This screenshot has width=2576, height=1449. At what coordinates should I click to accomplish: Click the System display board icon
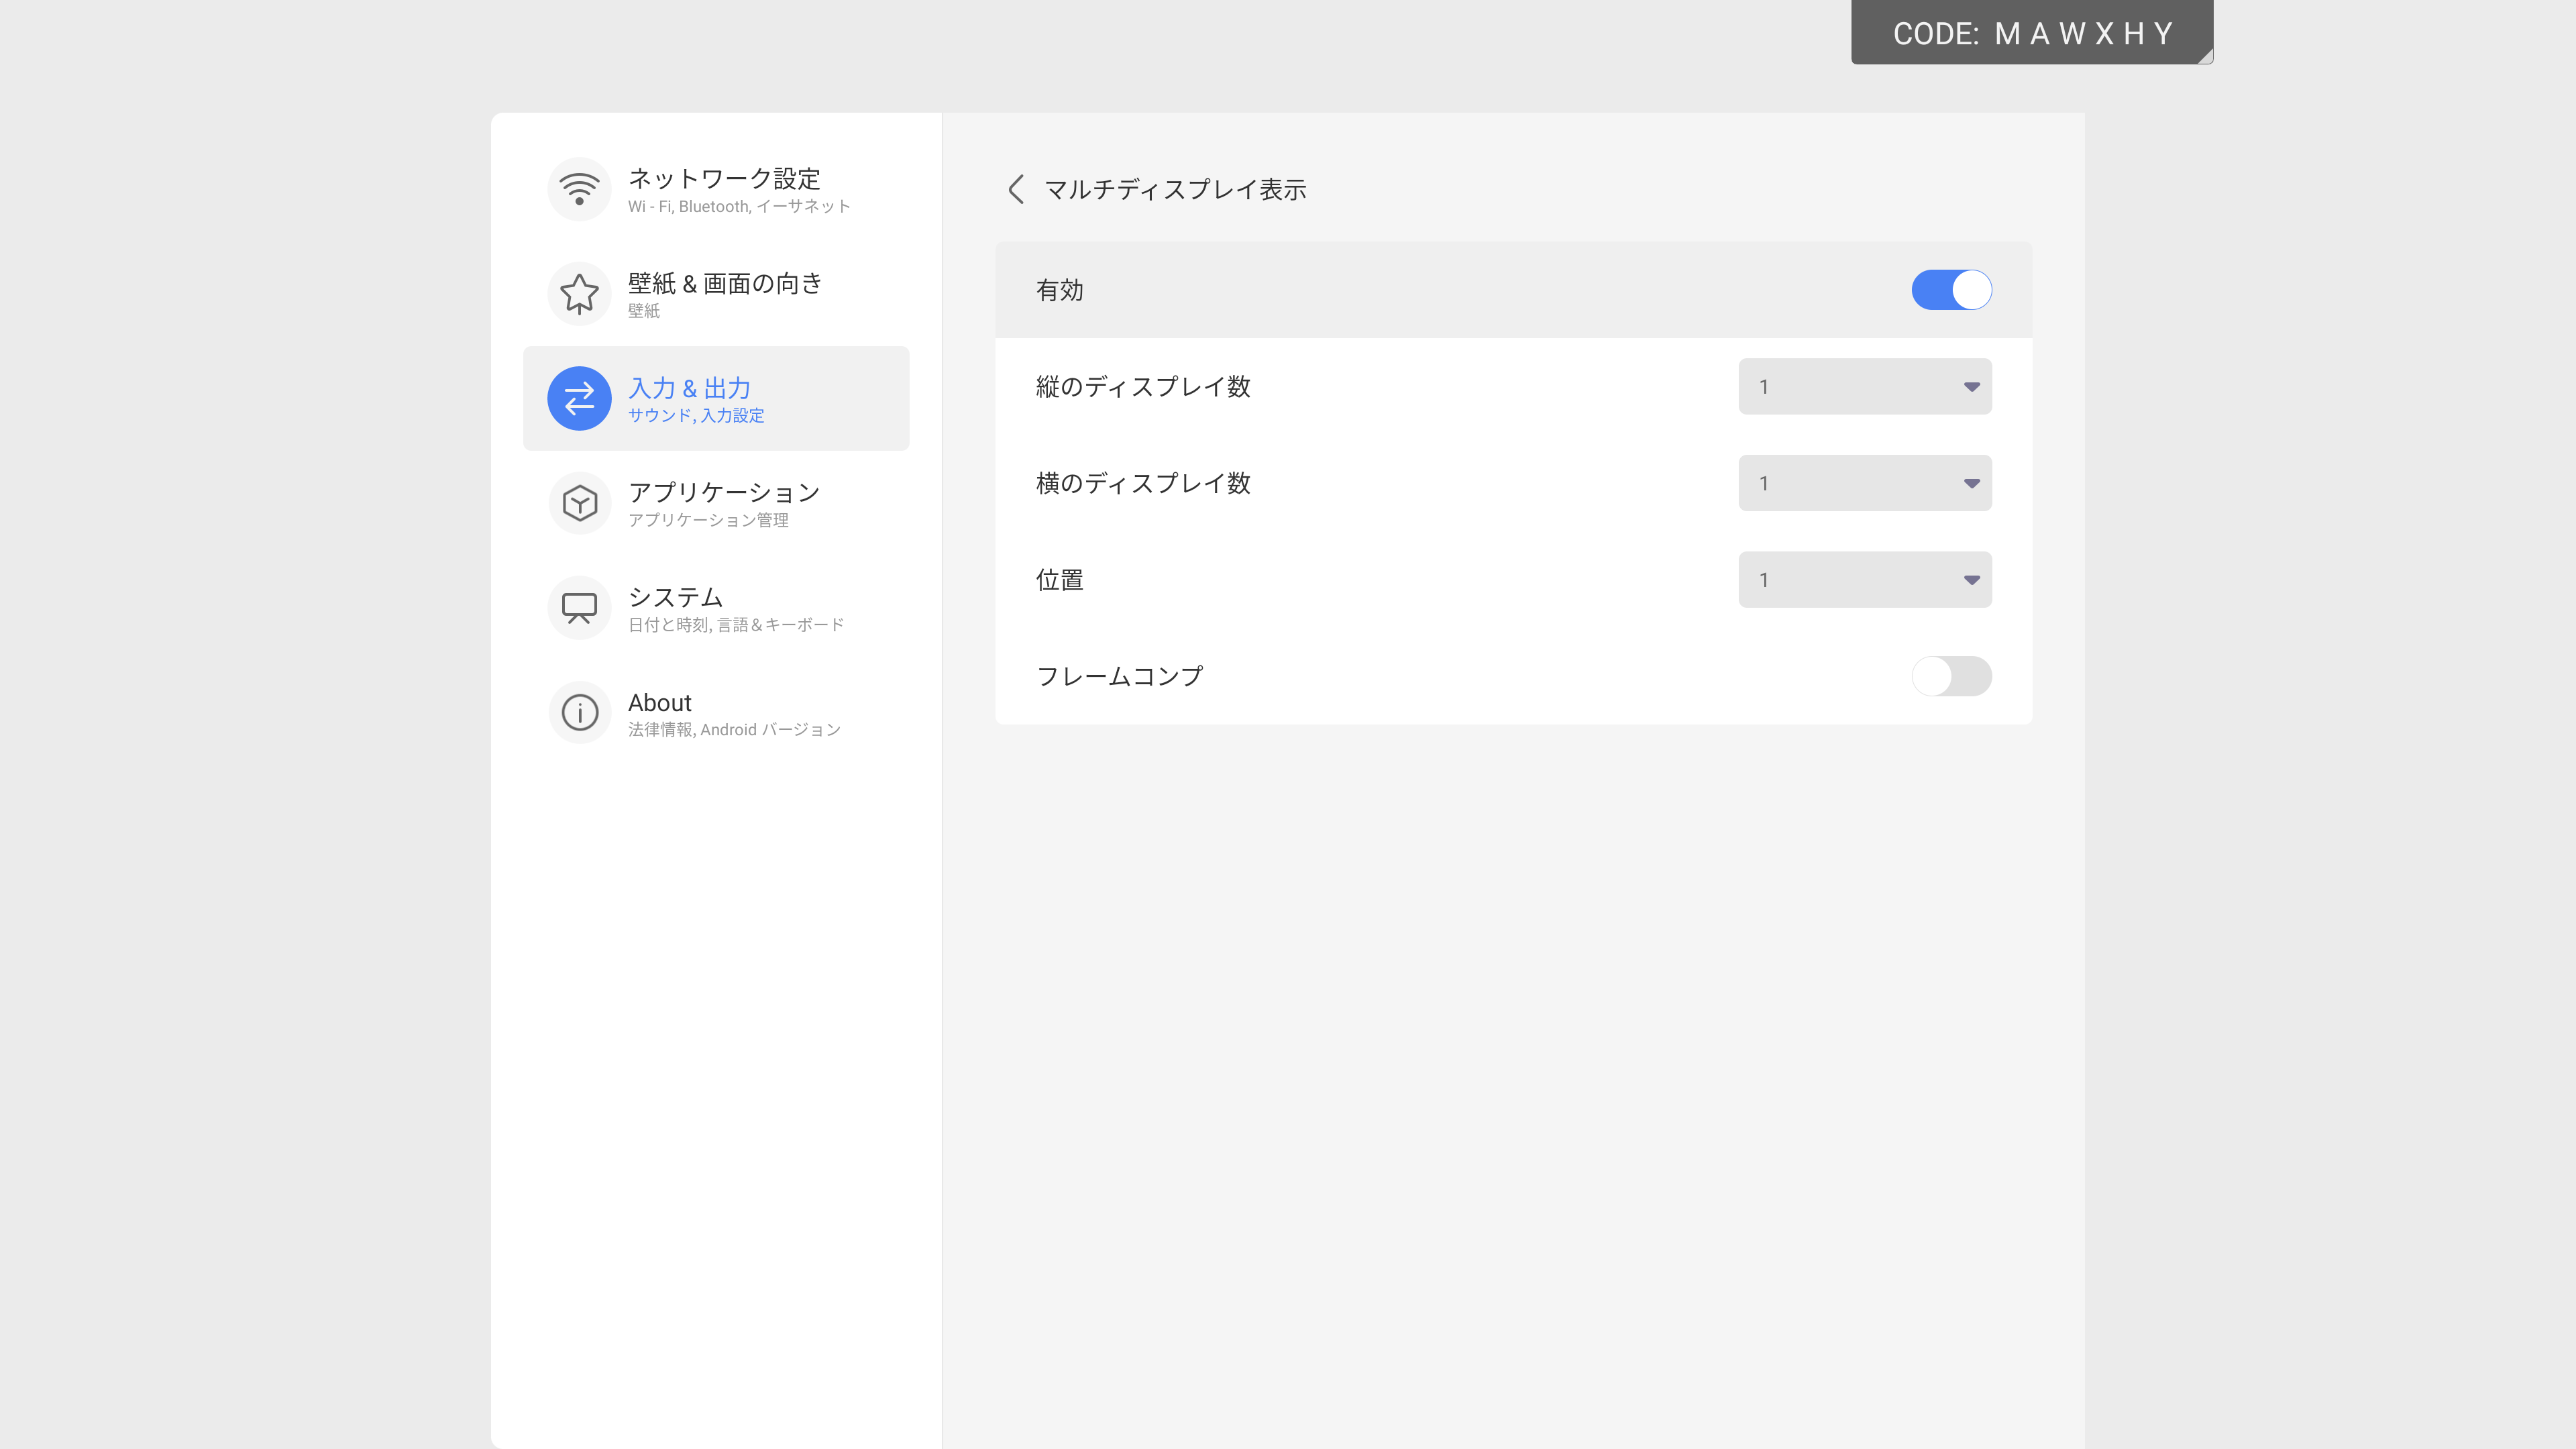[579, 608]
